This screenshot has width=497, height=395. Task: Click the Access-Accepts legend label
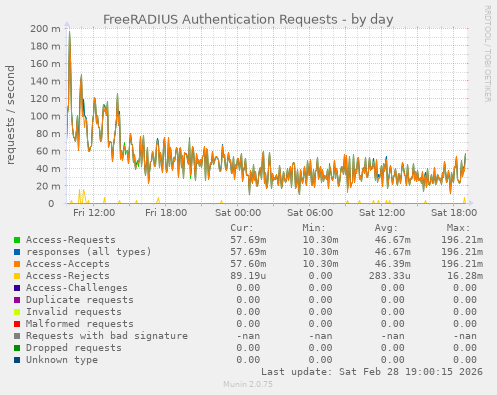pos(68,264)
